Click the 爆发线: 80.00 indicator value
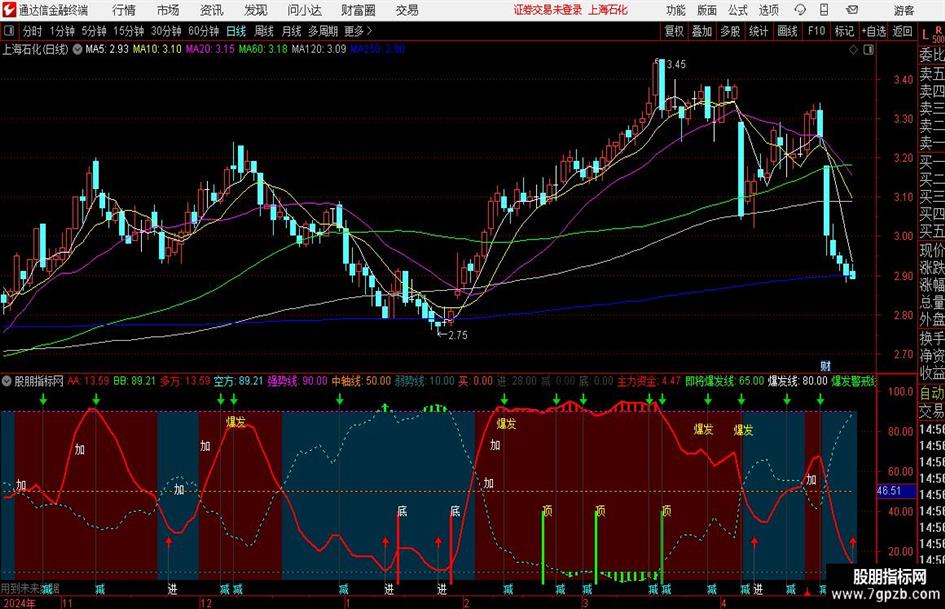The image size is (945, 609). (797, 381)
